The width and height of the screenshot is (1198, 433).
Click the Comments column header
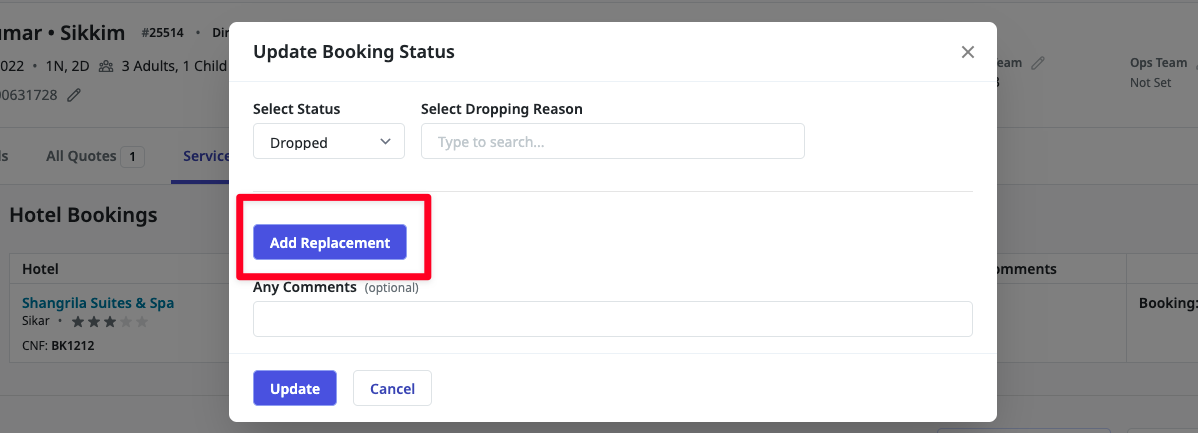pos(1025,269)
